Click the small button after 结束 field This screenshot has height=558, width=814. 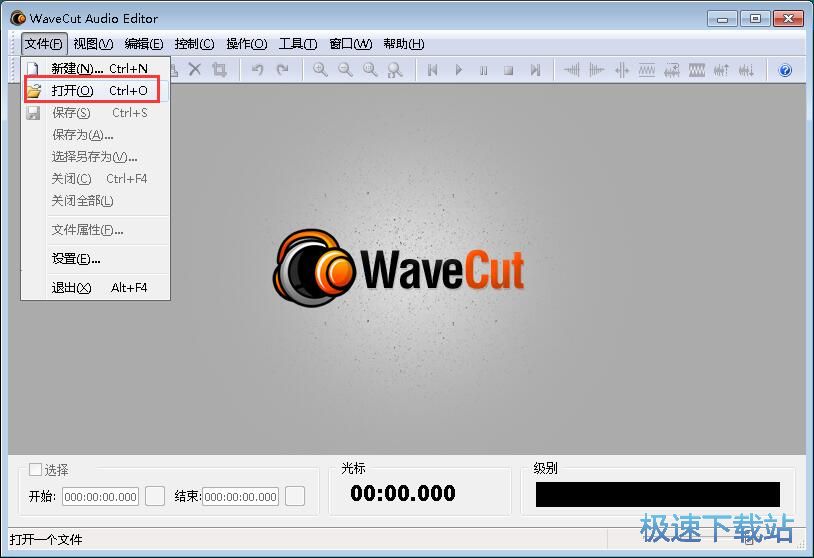[295, 496]
